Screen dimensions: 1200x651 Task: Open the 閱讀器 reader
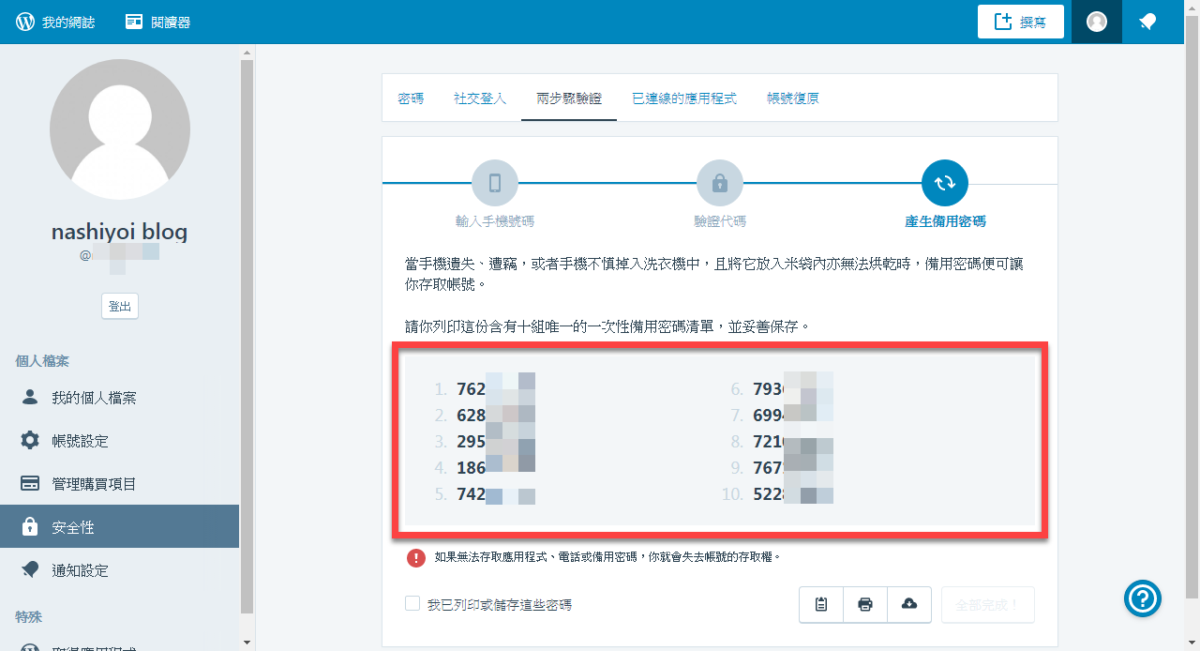point(158,22)
